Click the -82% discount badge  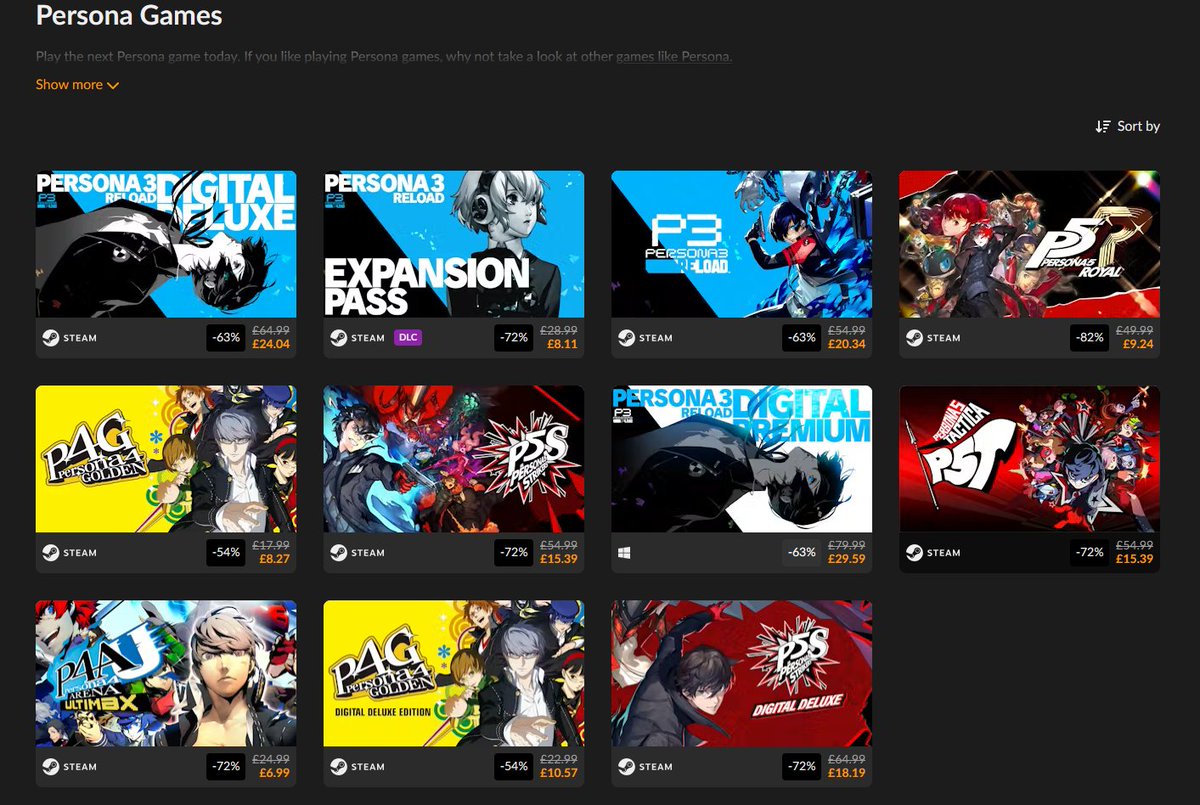[1090, 338]
